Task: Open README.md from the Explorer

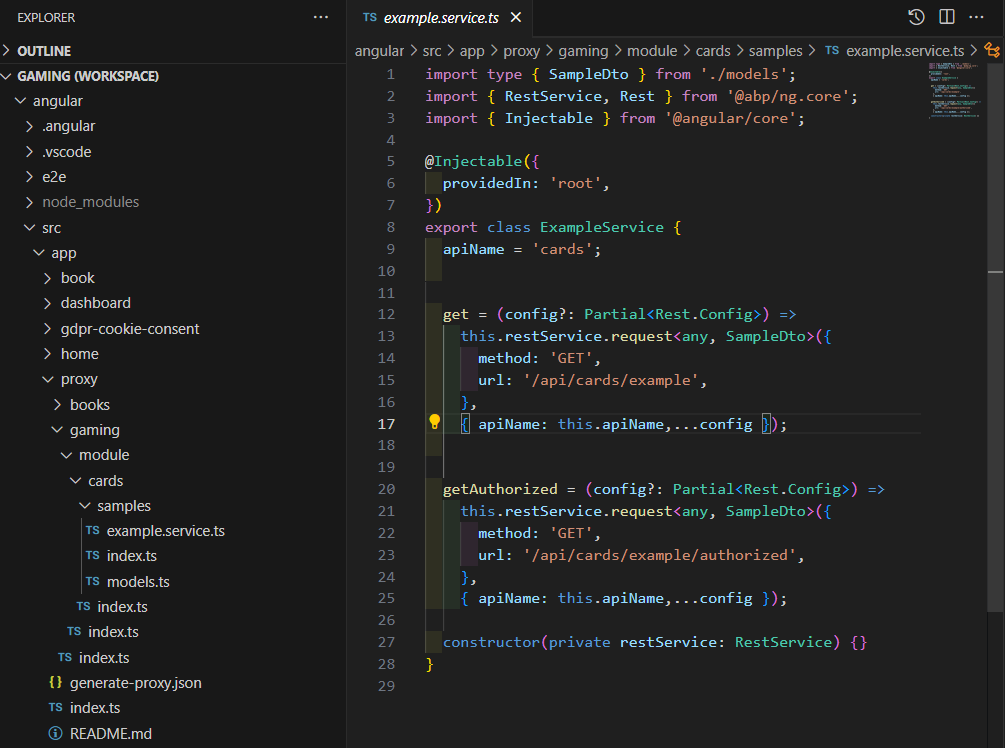Action: pos(110,733)
